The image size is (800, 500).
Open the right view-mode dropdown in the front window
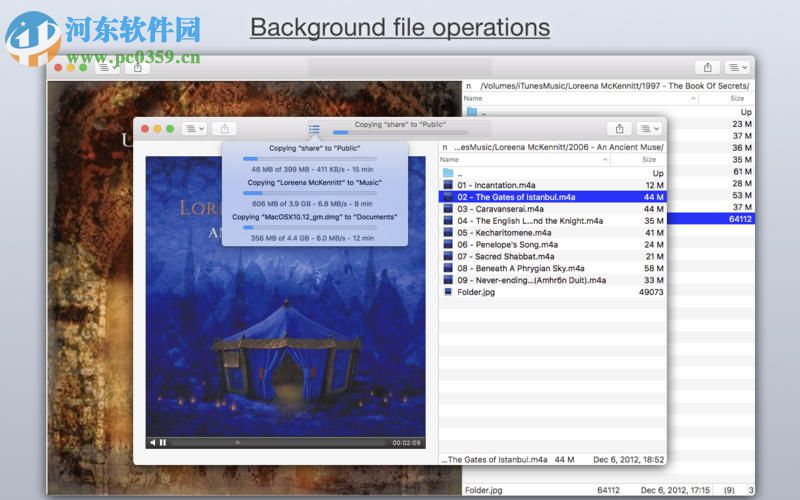[649, 129]
